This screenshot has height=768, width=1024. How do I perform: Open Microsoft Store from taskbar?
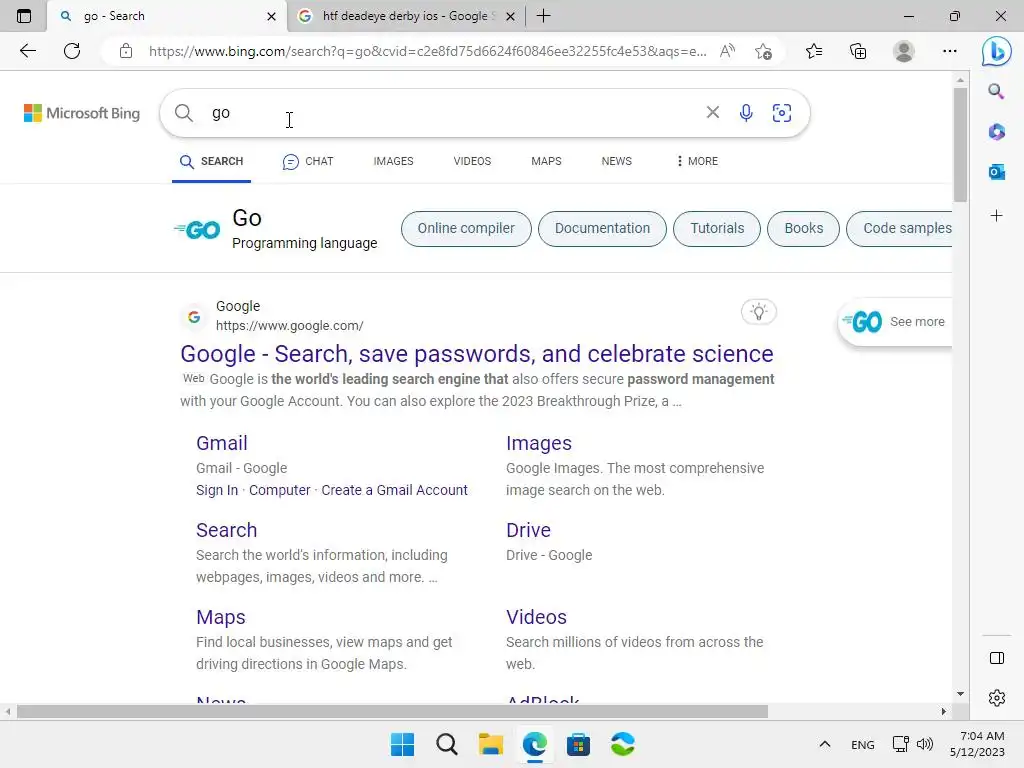click(578, 744)
